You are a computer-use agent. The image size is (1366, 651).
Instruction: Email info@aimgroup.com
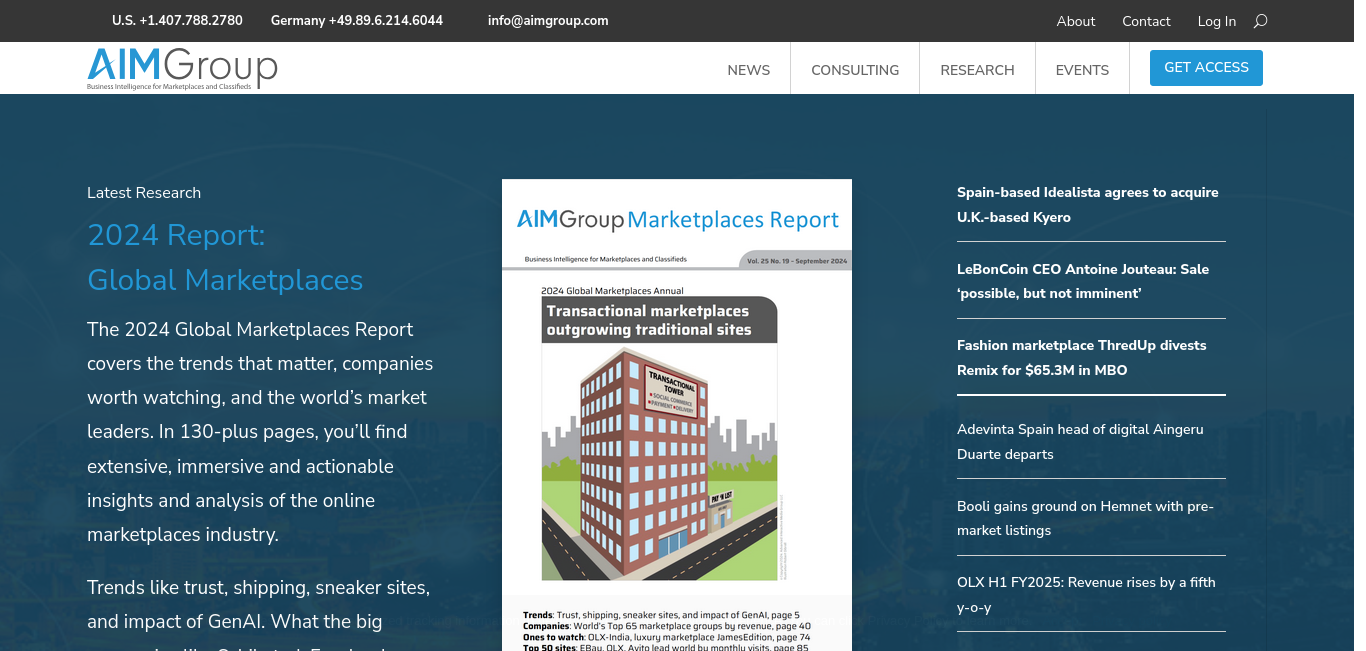point(548,20)
